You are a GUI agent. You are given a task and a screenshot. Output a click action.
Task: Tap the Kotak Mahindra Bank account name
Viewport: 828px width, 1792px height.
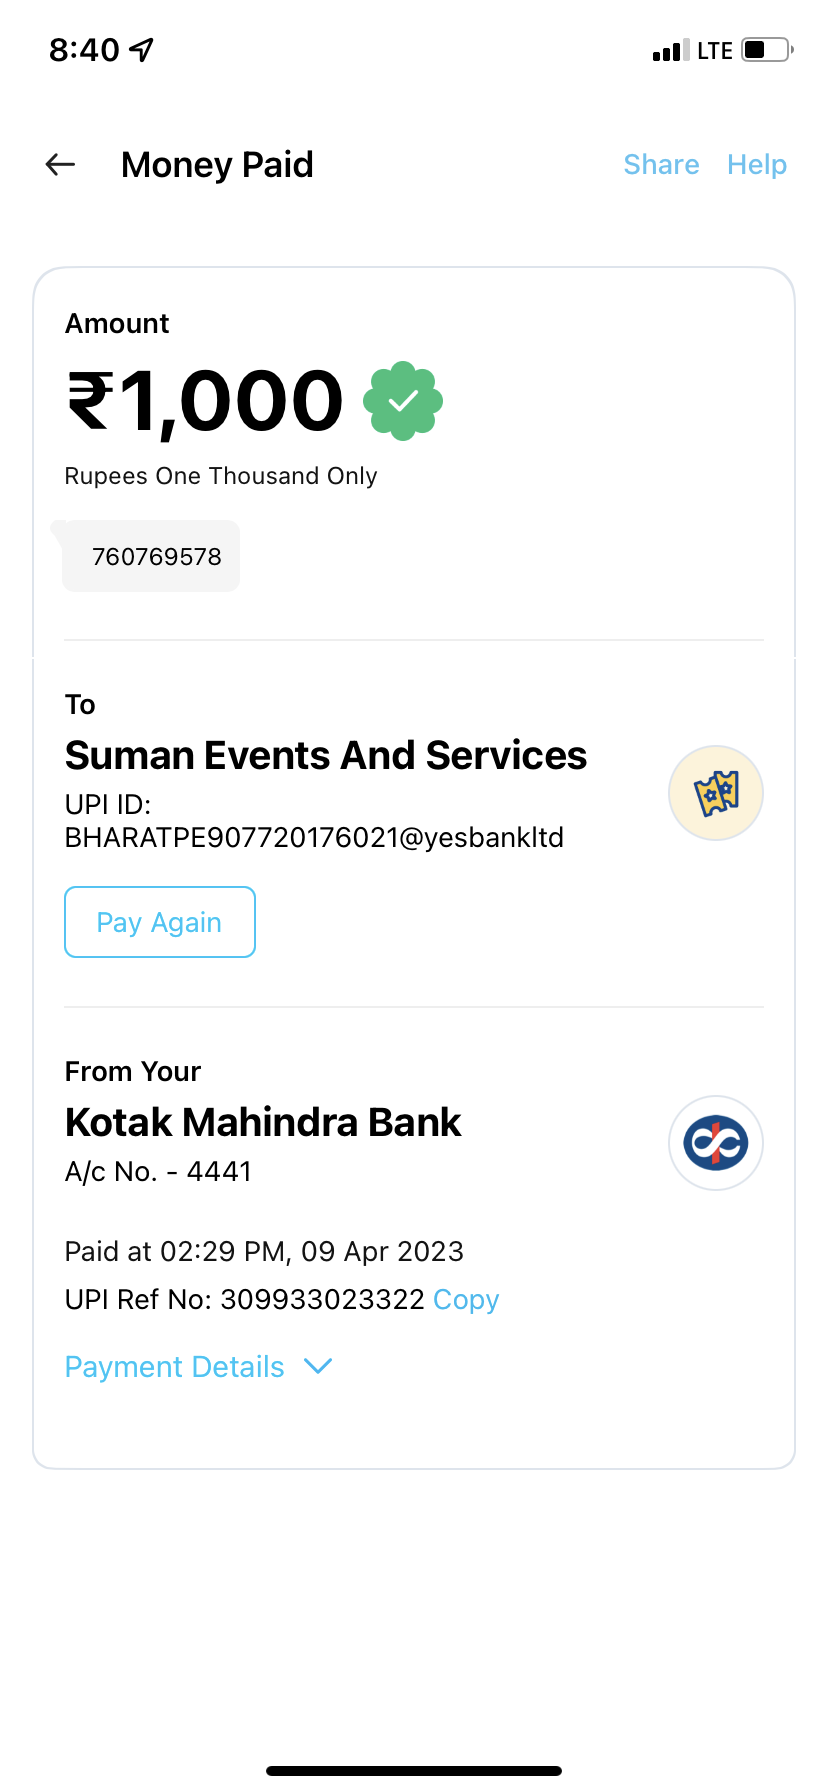(263, 1123)
